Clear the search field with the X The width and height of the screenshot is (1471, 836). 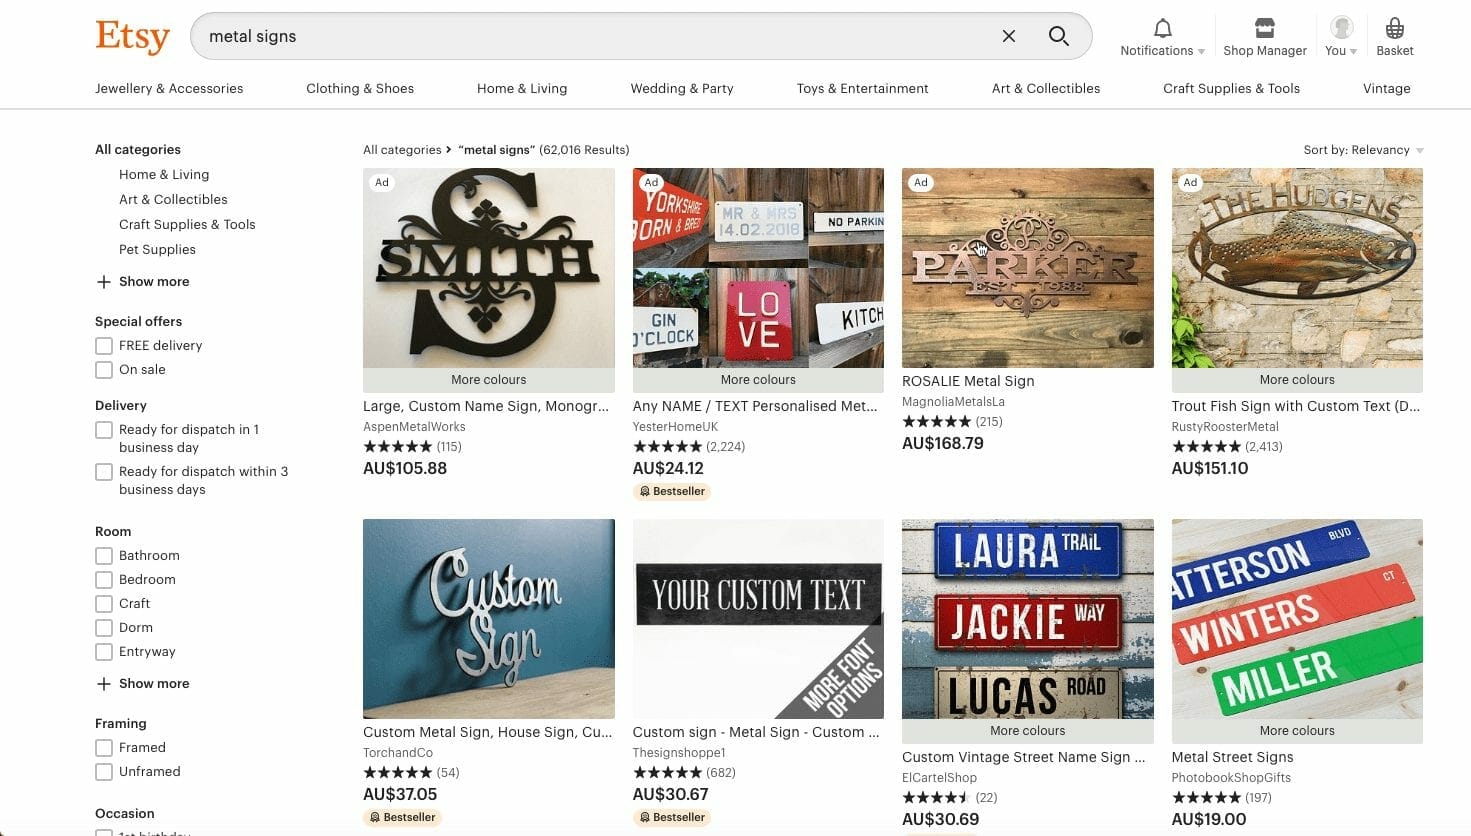point(1008,36)
